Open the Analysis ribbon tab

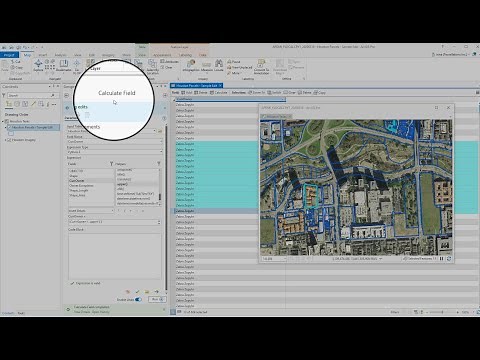coord(60,55)
